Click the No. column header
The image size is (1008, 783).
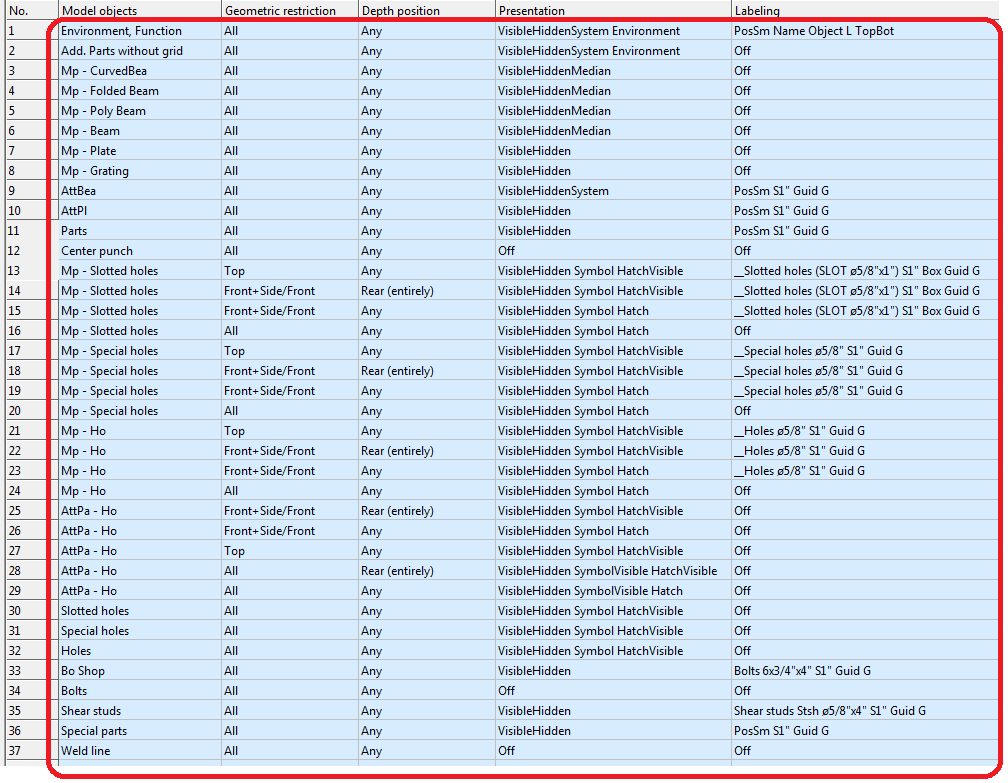point(32,10)
